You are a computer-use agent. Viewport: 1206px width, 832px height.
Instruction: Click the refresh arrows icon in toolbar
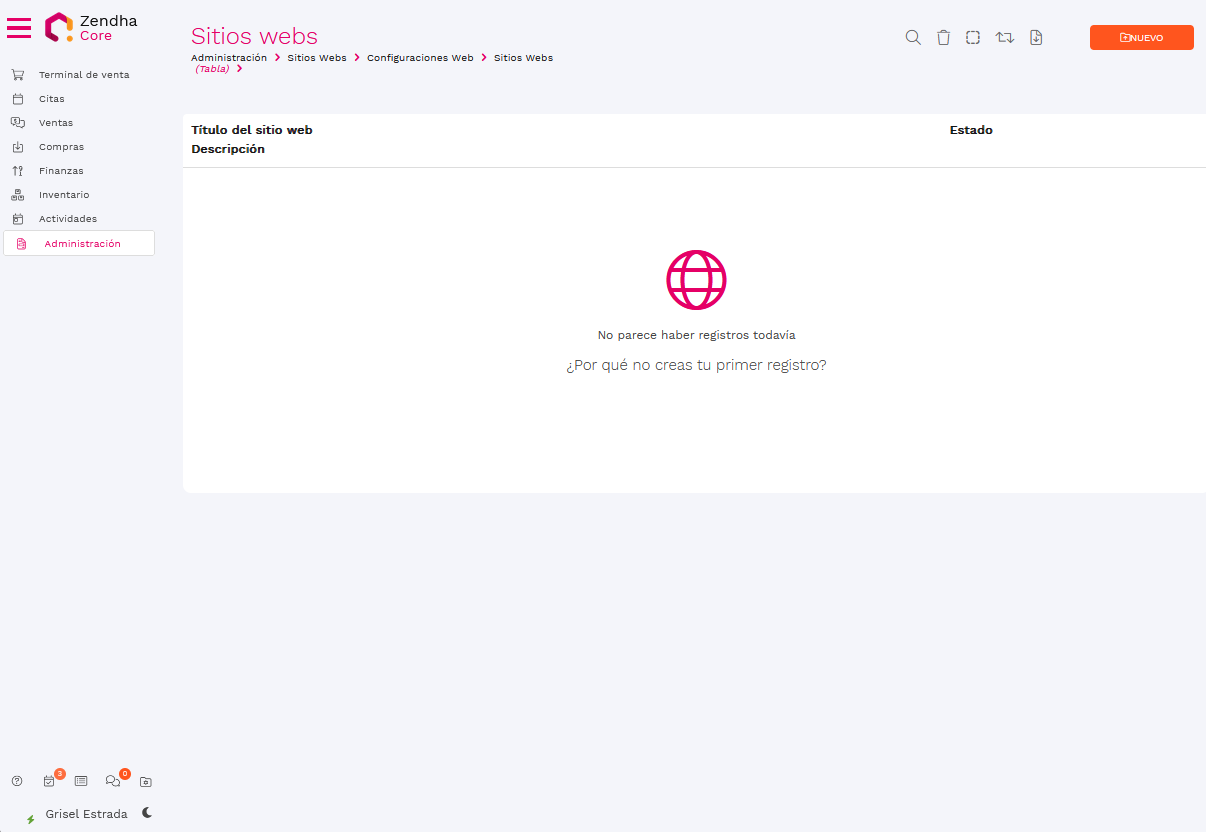1005,38
